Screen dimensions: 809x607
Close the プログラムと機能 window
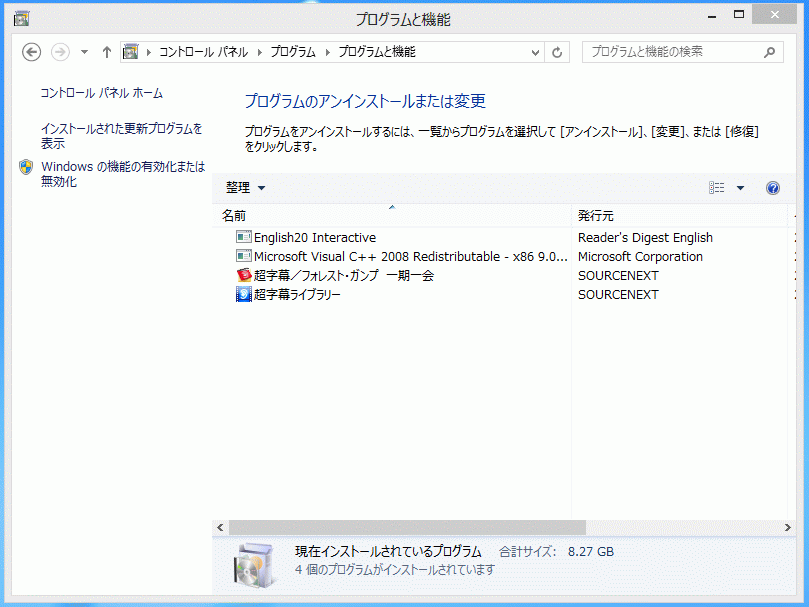coord(774,15)
